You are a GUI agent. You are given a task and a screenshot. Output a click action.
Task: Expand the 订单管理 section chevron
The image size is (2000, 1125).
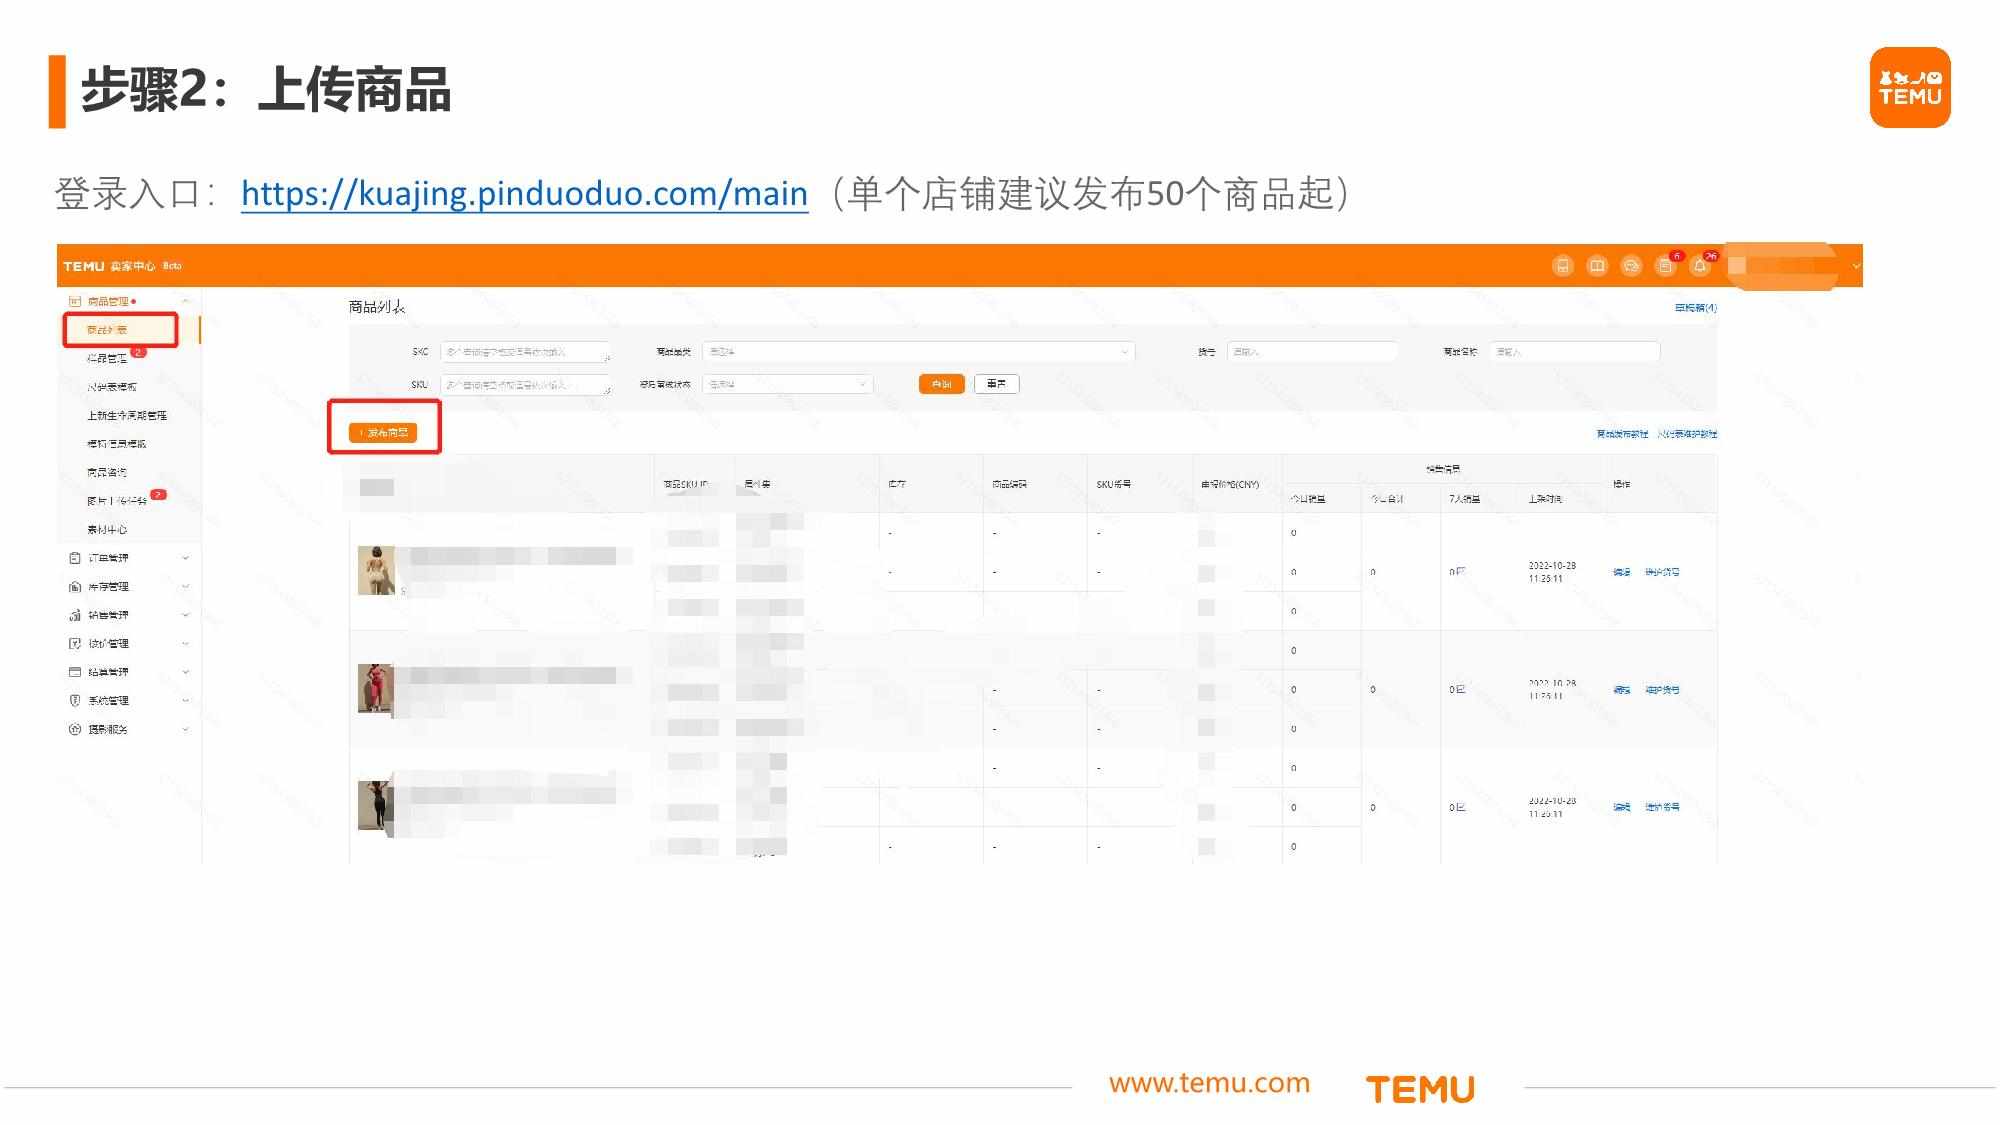(x=185, y=558)
